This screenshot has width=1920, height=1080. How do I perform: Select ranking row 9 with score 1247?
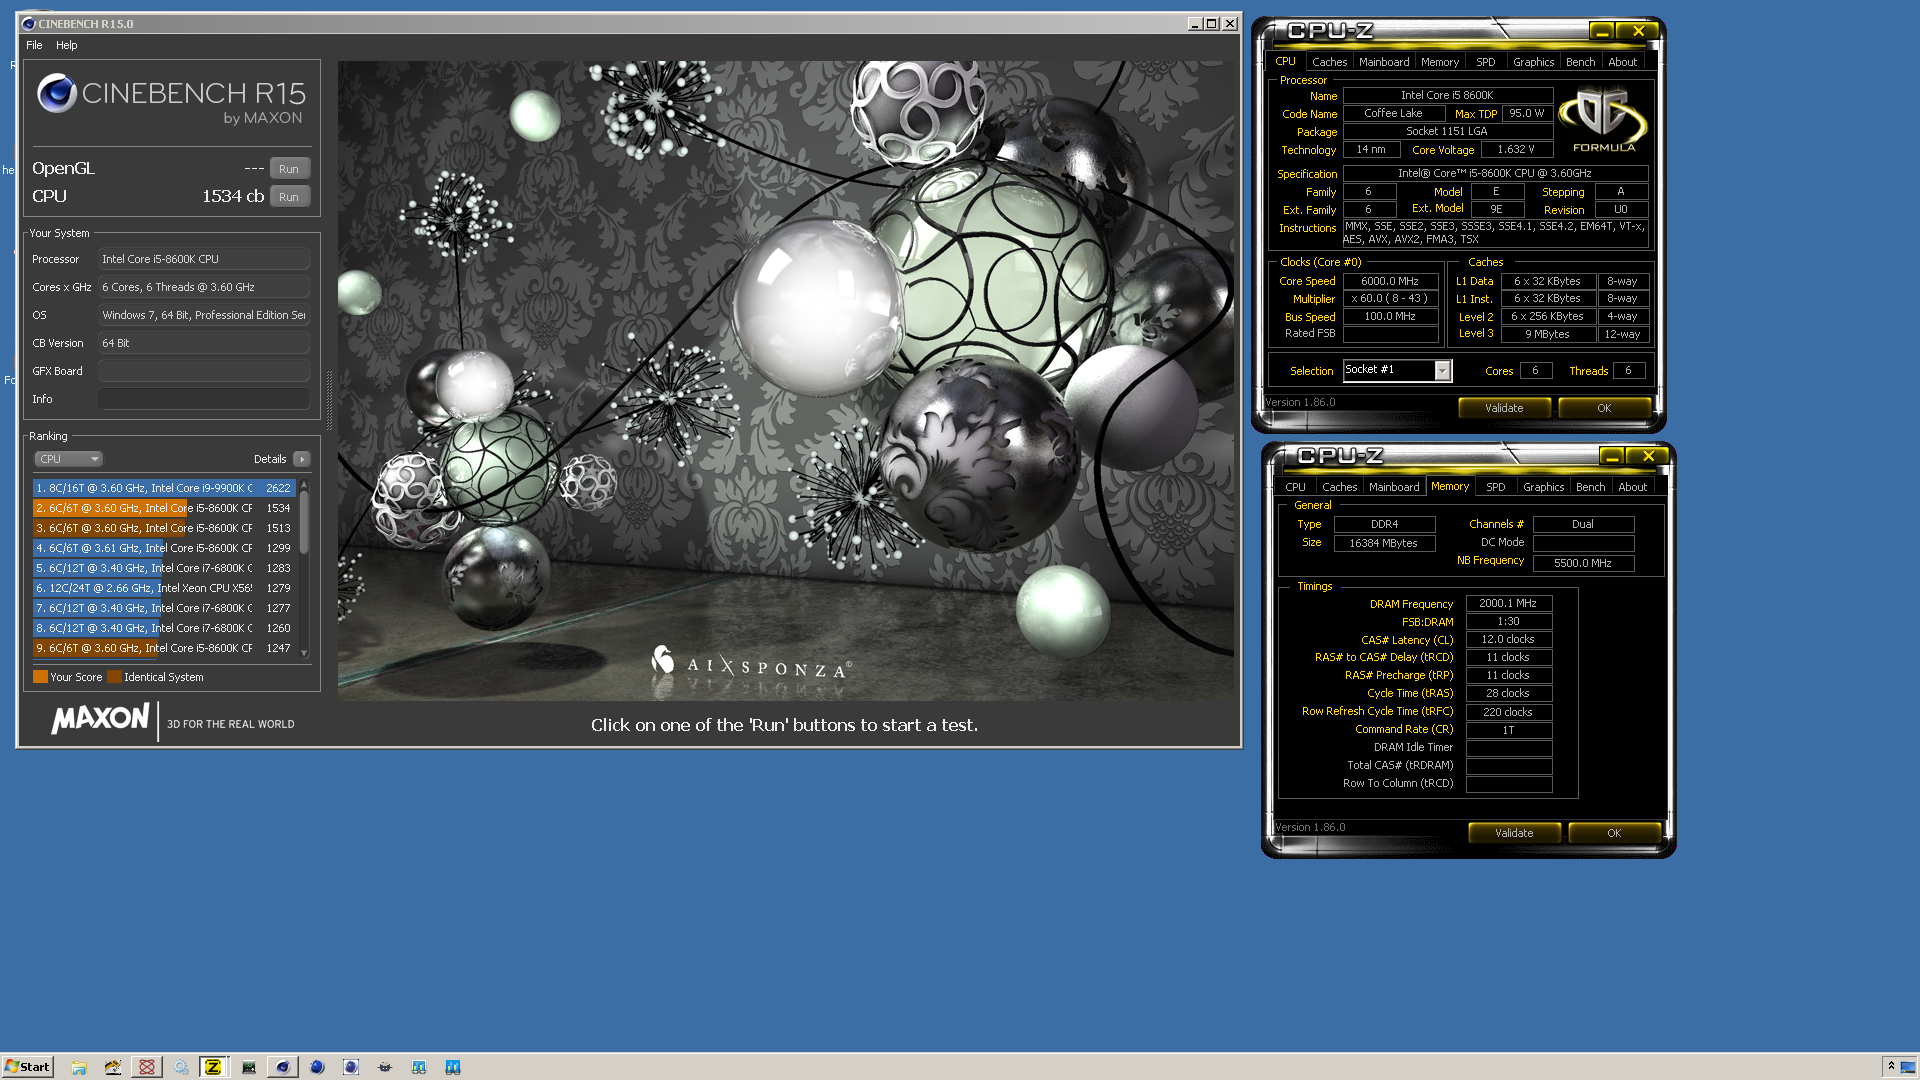(x=164, y=648)
